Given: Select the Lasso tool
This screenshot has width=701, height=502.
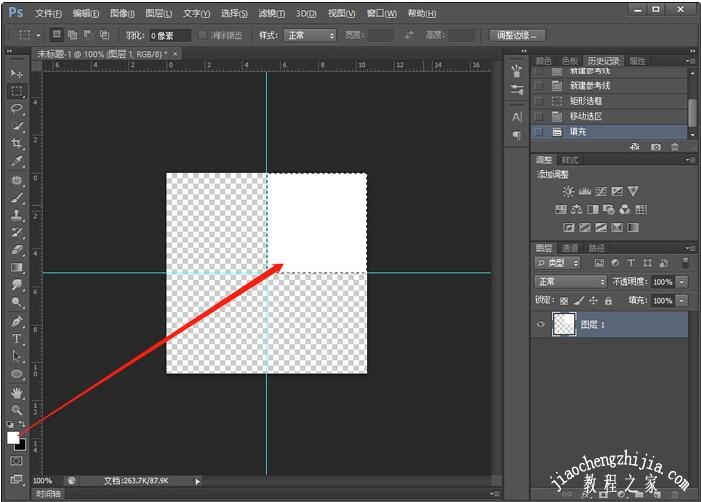Looking at the screenshot, I should (17, 108).
